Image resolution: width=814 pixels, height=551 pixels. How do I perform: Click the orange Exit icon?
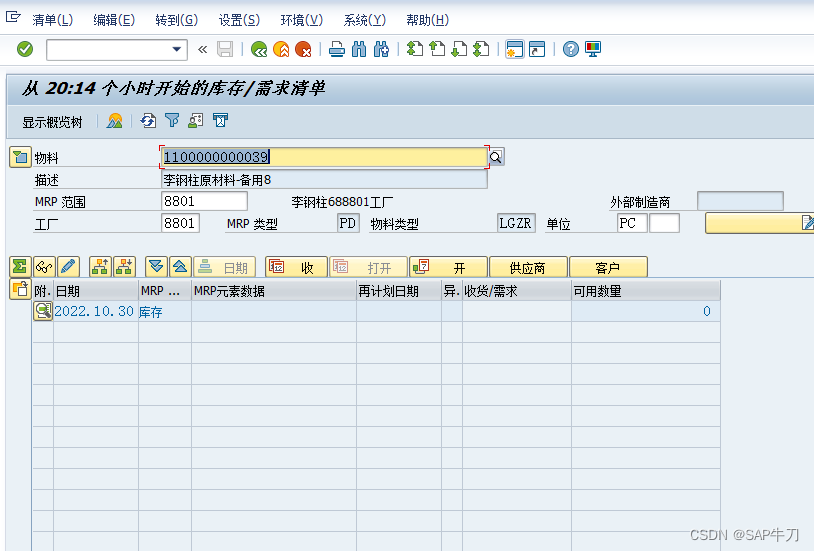(x=281, y=49)
